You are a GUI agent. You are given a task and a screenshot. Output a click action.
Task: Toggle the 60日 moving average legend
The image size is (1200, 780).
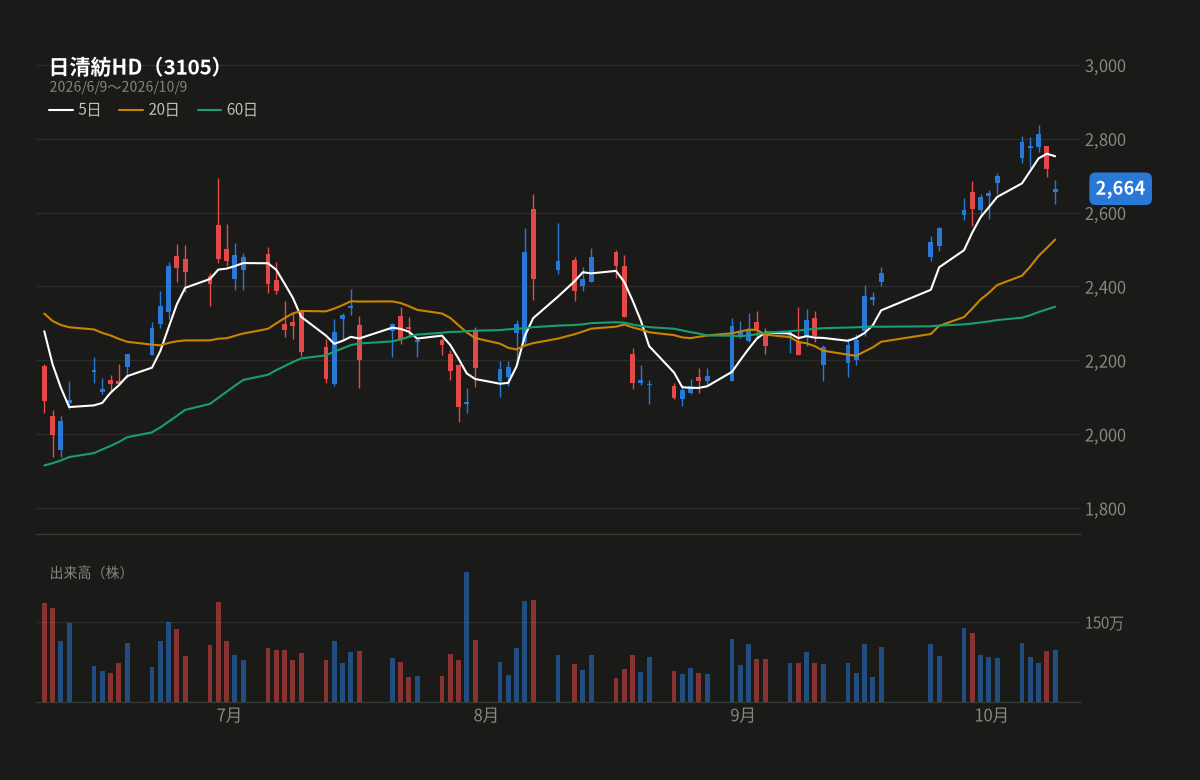[x=228, y=110]
